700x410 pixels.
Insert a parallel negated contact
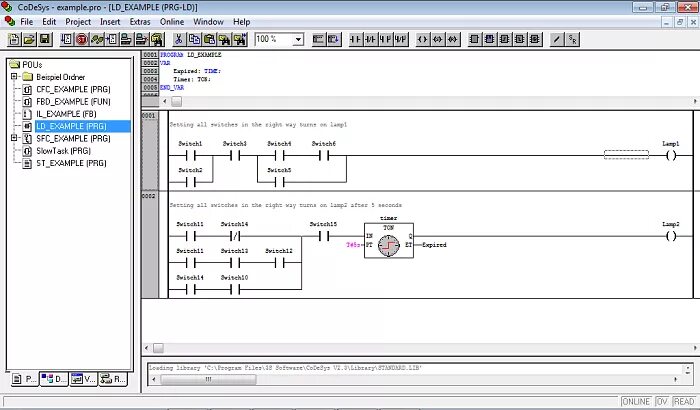(401, 39)
